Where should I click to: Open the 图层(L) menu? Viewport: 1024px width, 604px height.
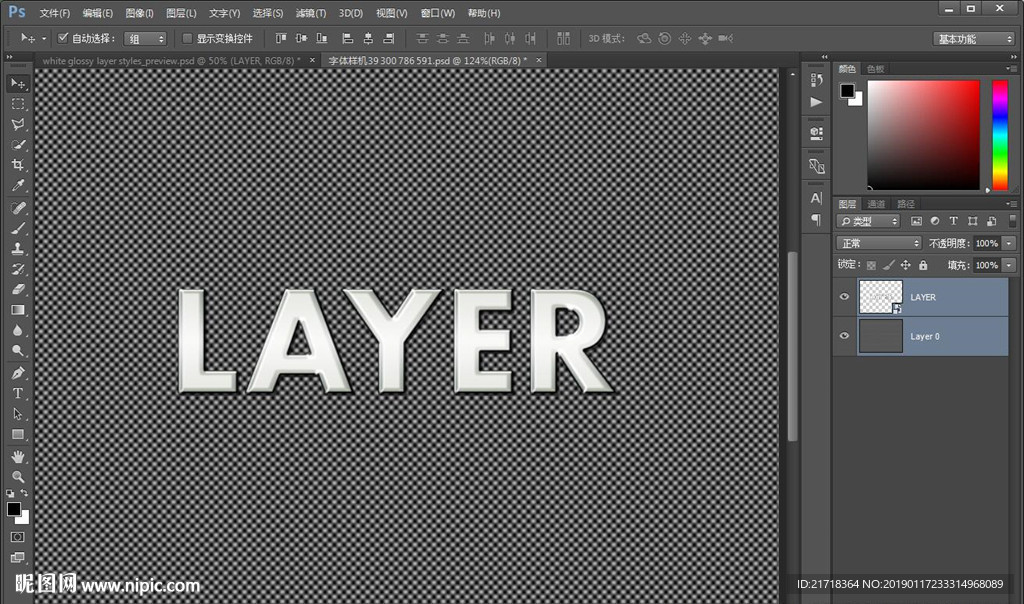coord(181,13)
